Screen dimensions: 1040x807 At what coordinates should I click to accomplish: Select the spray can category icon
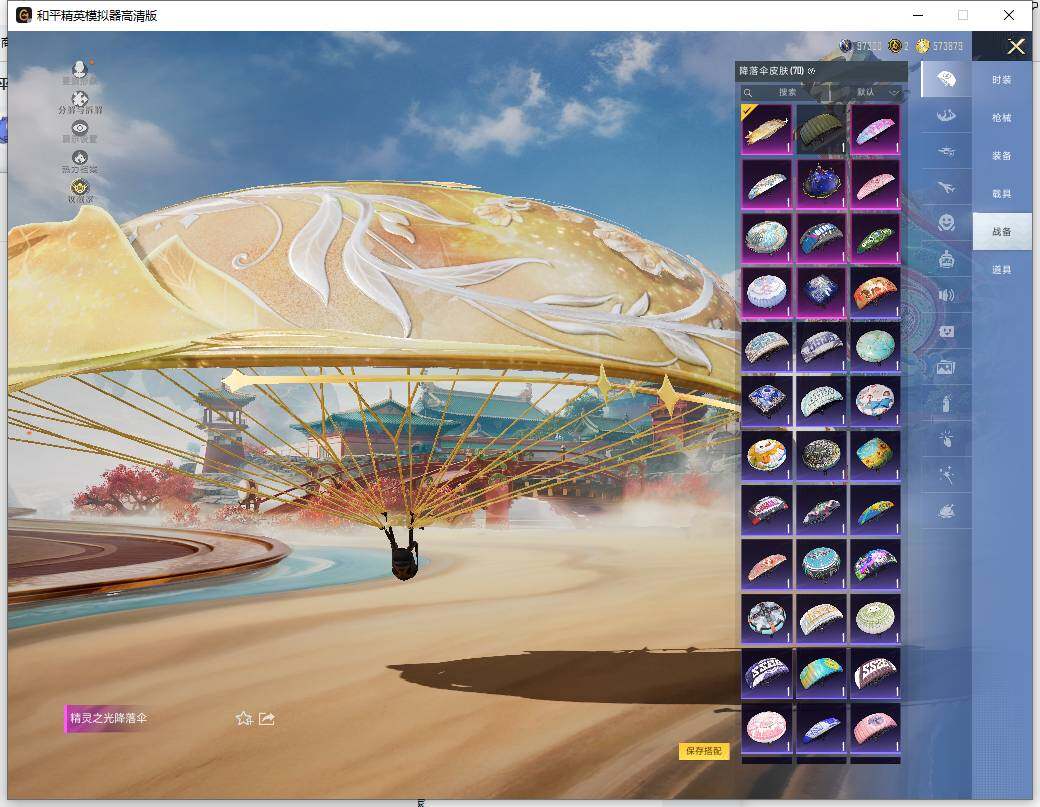point(946,403)
